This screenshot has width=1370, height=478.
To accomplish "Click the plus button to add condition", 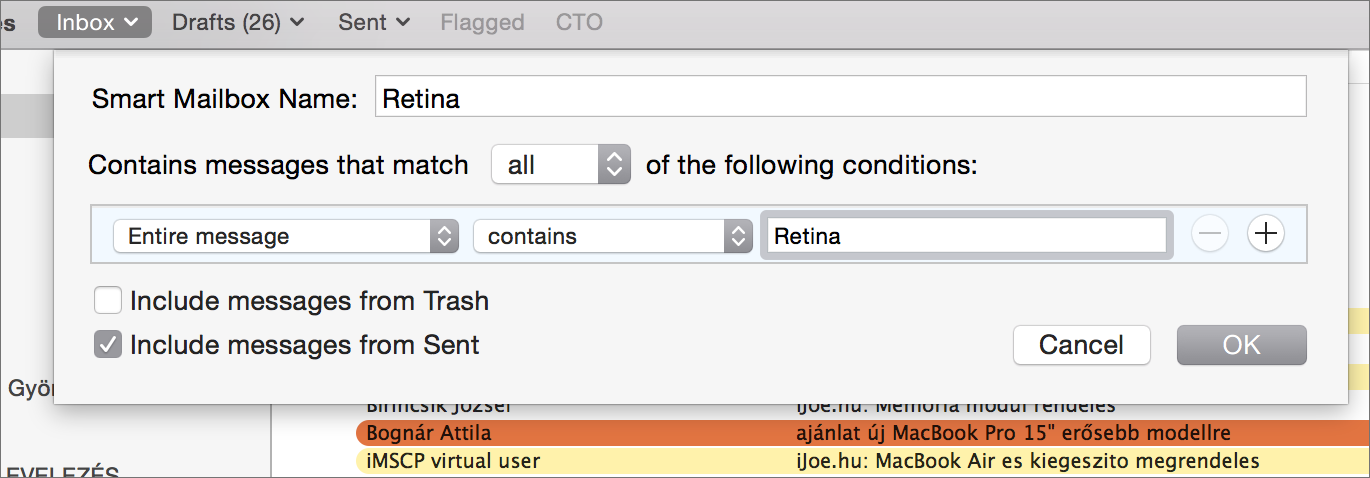I will (x=1266, y=235).
